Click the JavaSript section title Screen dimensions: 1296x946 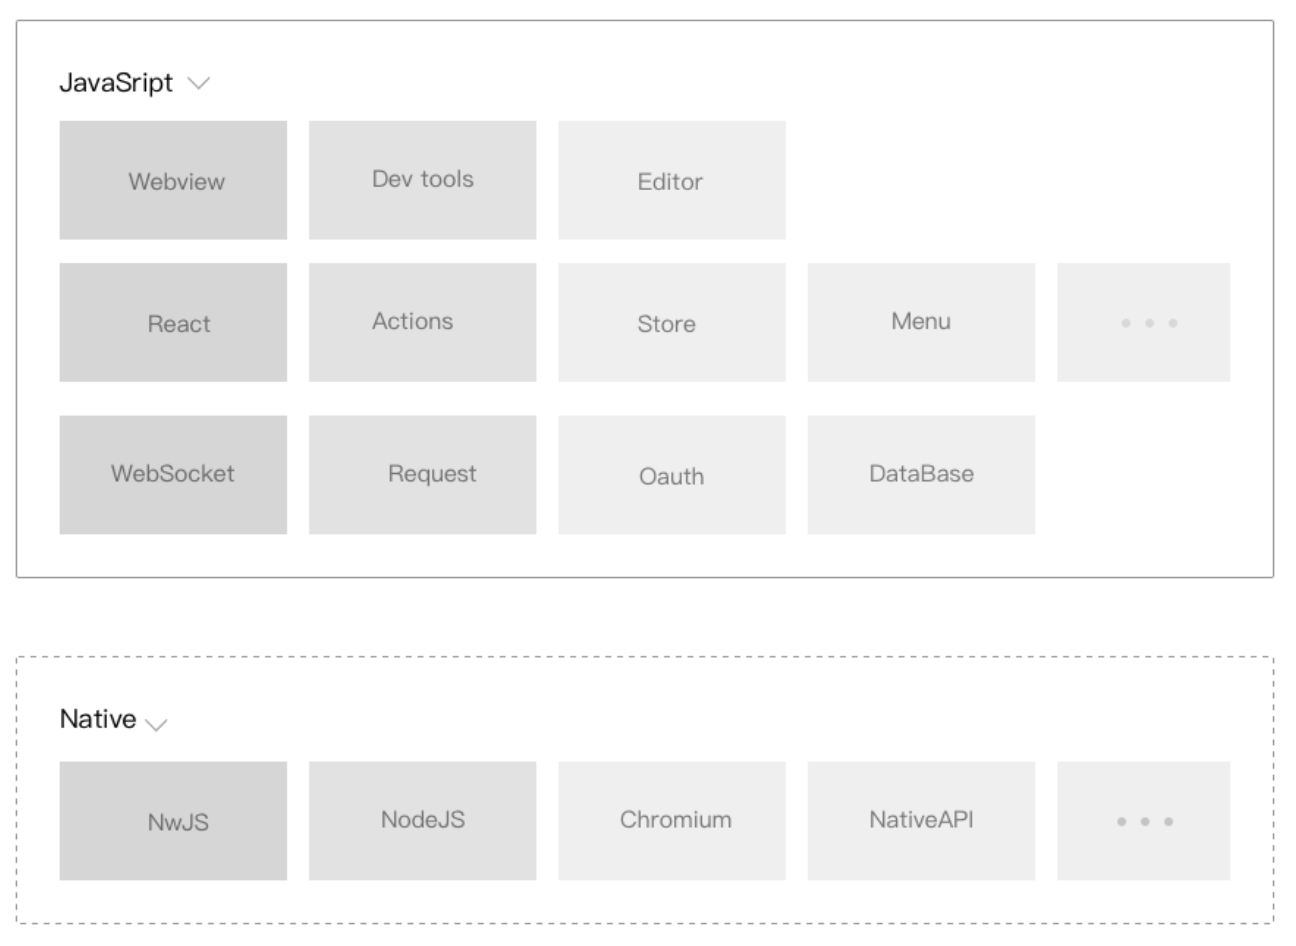coord(116,83)
